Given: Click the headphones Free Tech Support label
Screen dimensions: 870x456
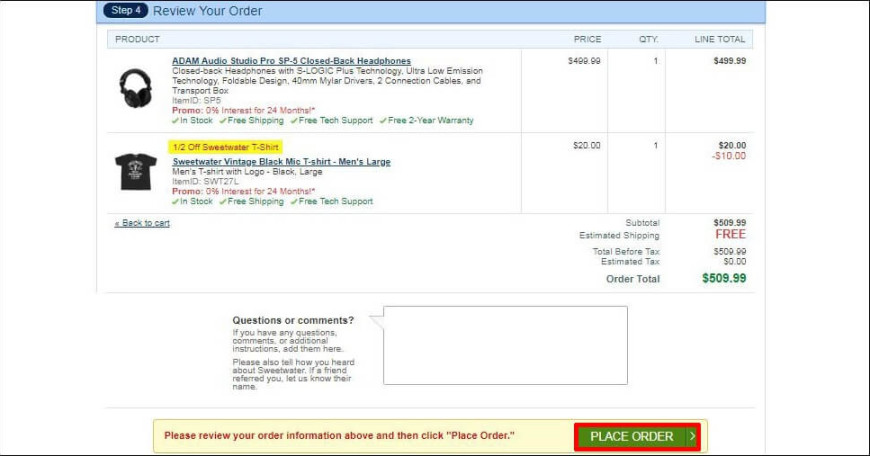Looking at the screenshot, I should [x=332, y=120].
